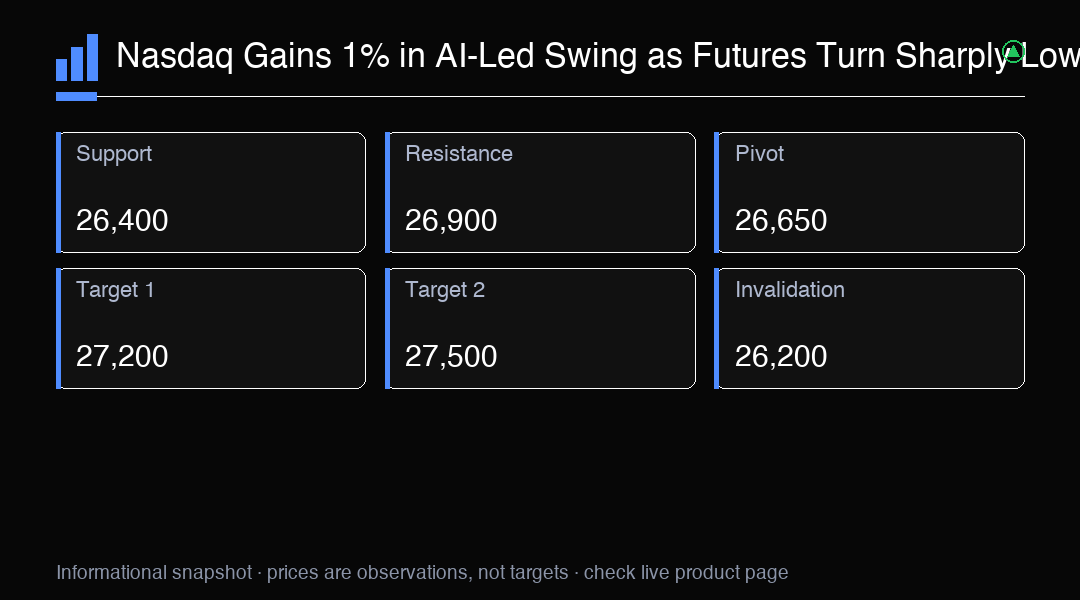Click the 27,200 target value
1080x600 pixels.
click(x=122, y=356)
